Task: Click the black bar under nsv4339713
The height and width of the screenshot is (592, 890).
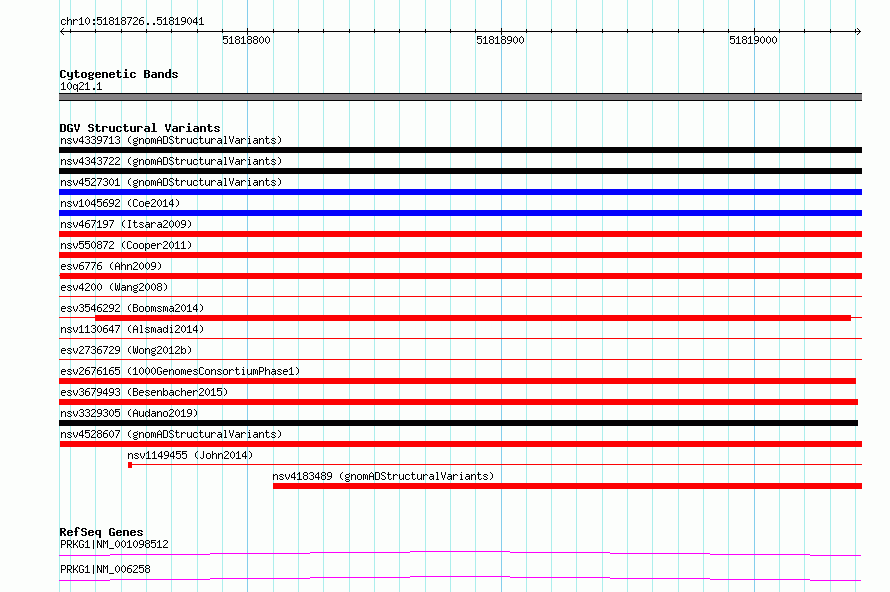Action: pyautogui.click(x=460, y=150)
